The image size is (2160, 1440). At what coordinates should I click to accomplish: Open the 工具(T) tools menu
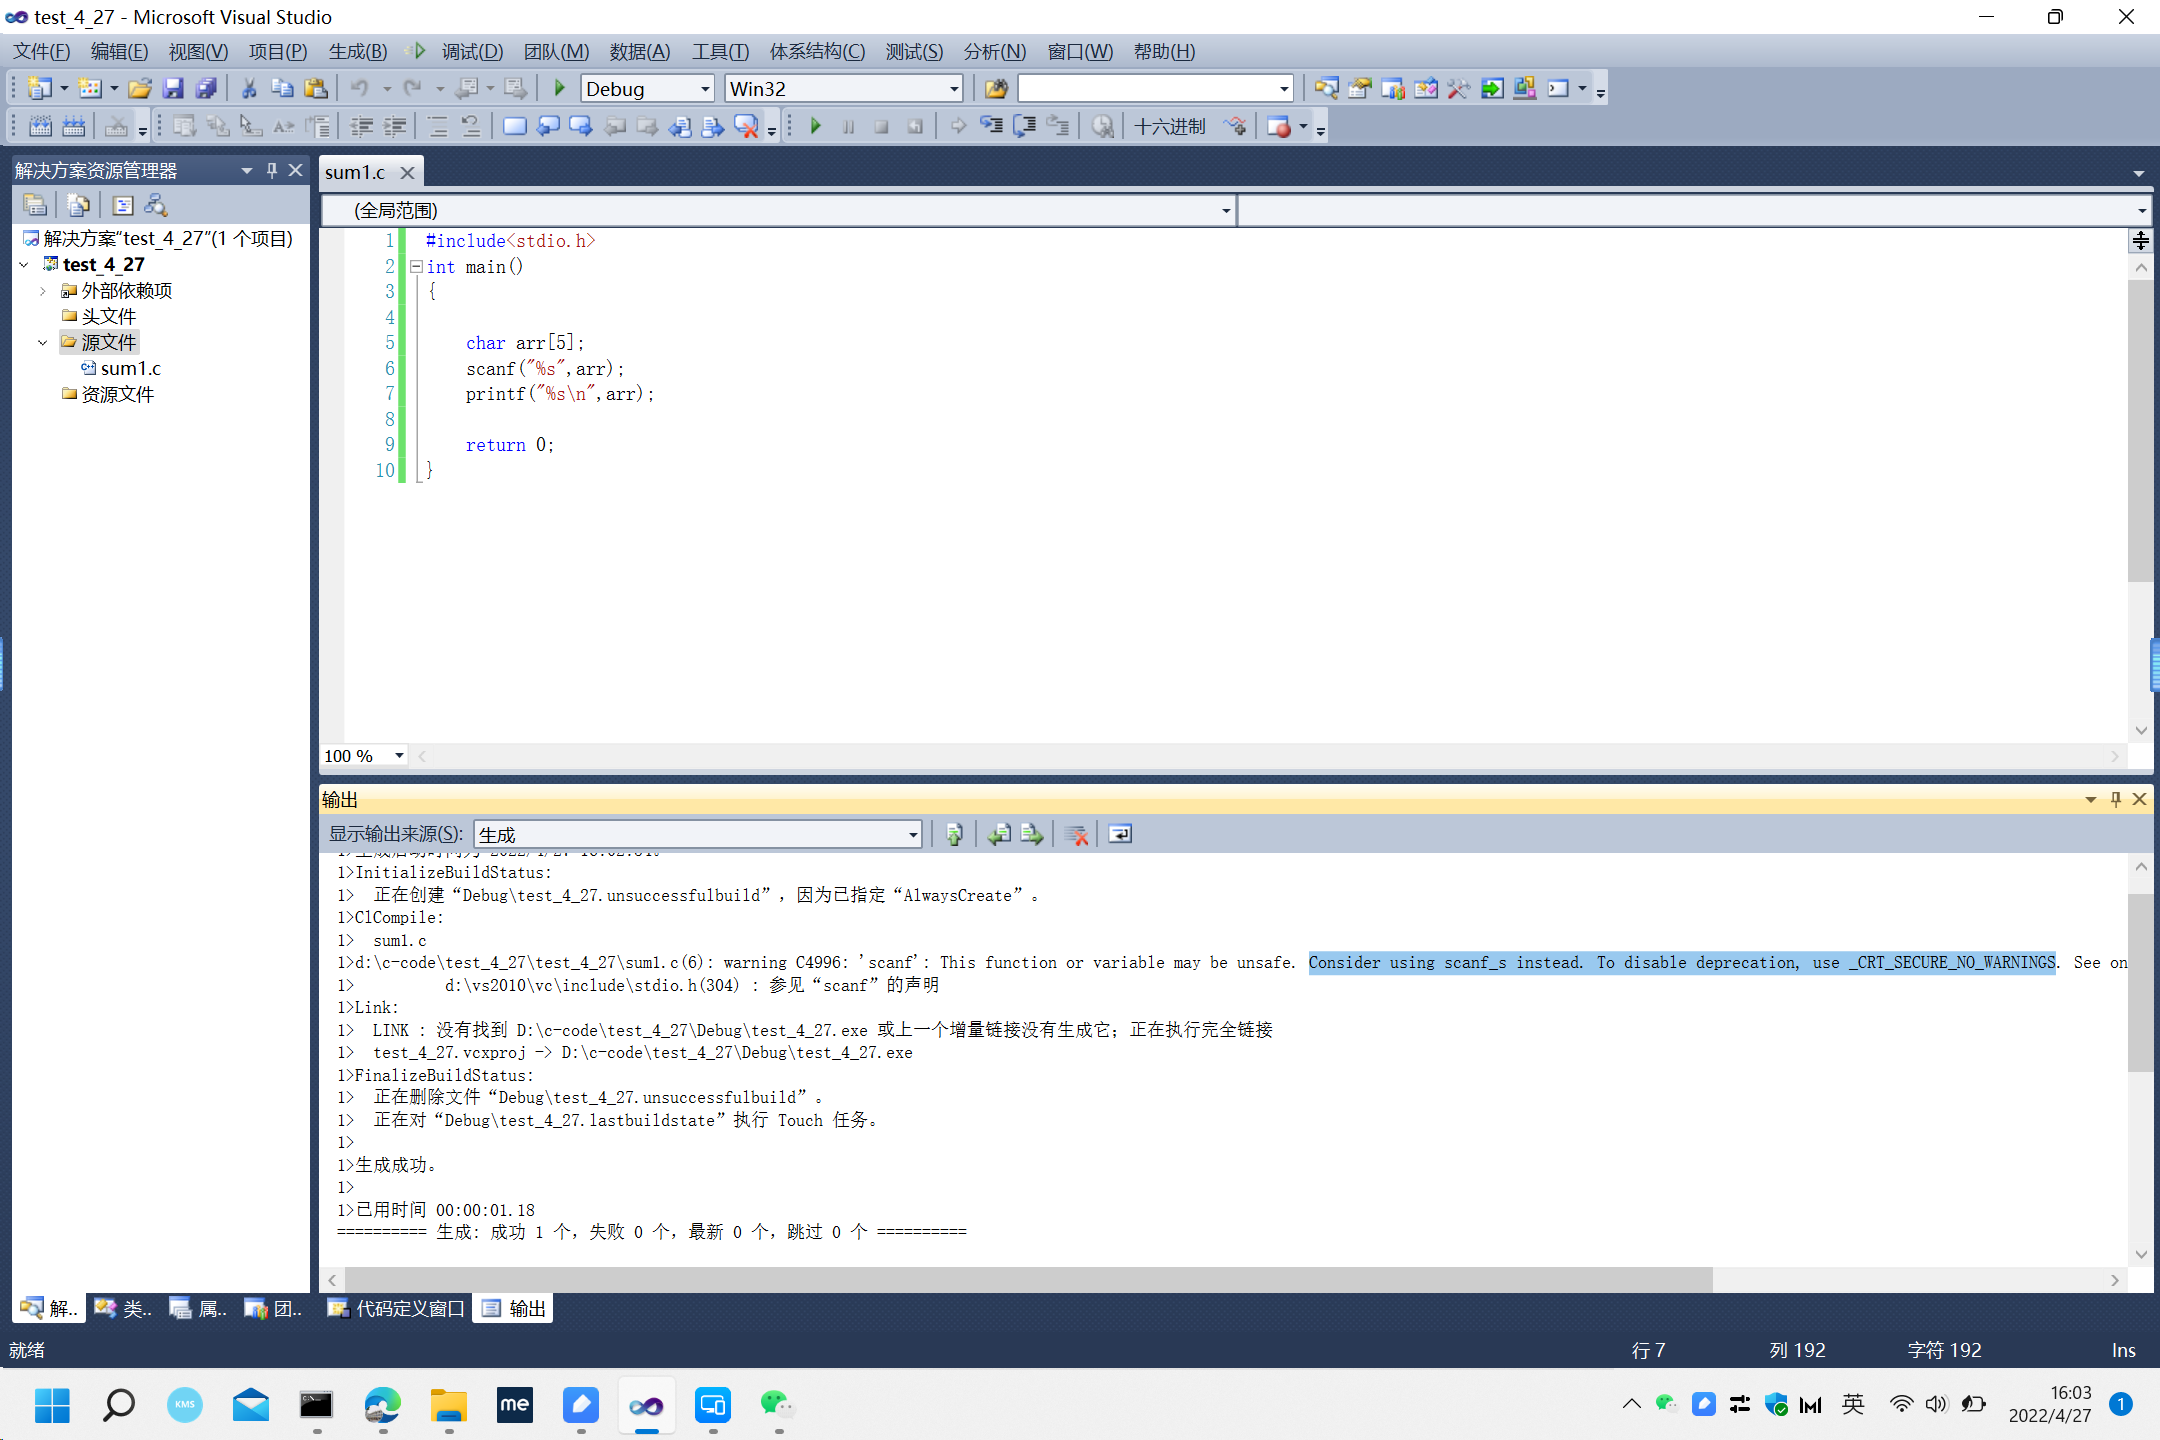720,52
